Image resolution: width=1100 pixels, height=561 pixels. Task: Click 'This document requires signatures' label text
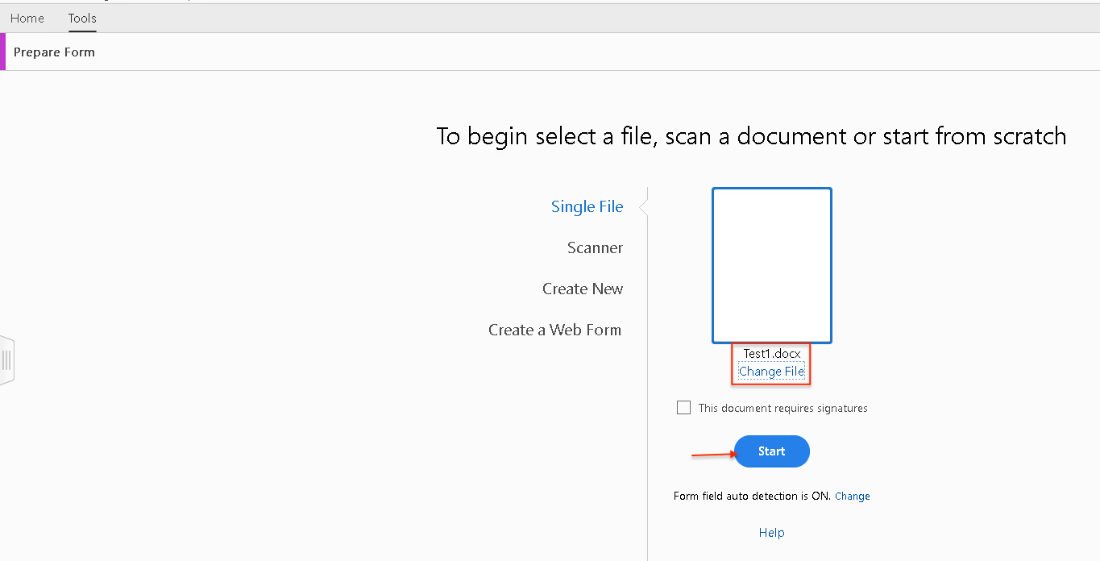pos(782,408)
